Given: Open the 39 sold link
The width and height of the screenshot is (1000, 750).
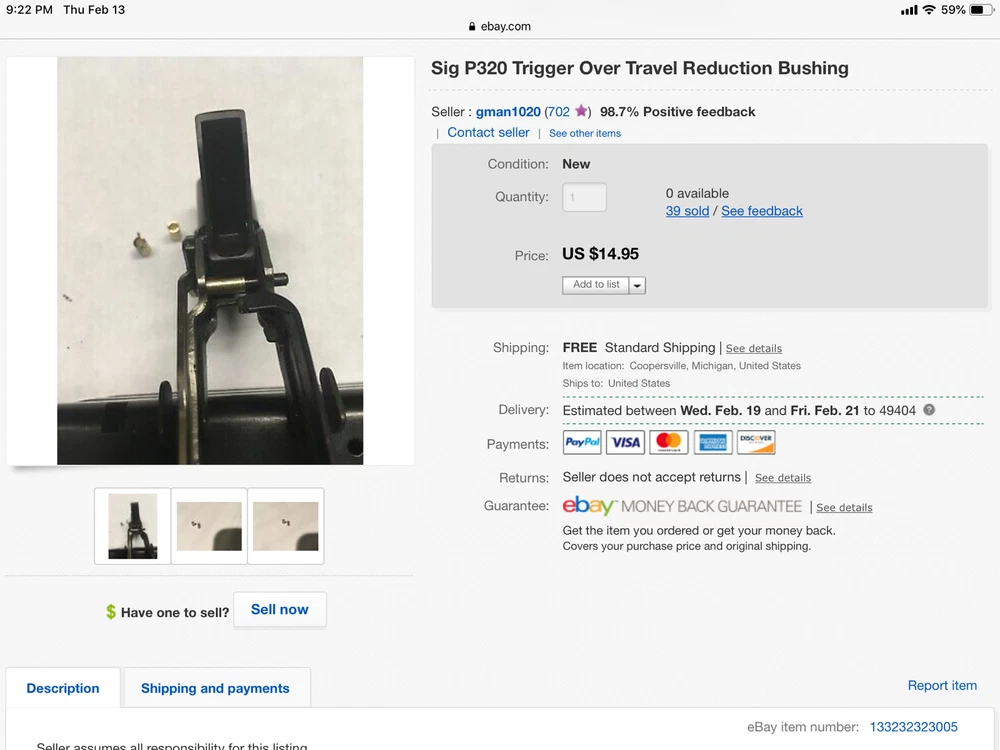Looking at the screenshot, I should point(687,211).
